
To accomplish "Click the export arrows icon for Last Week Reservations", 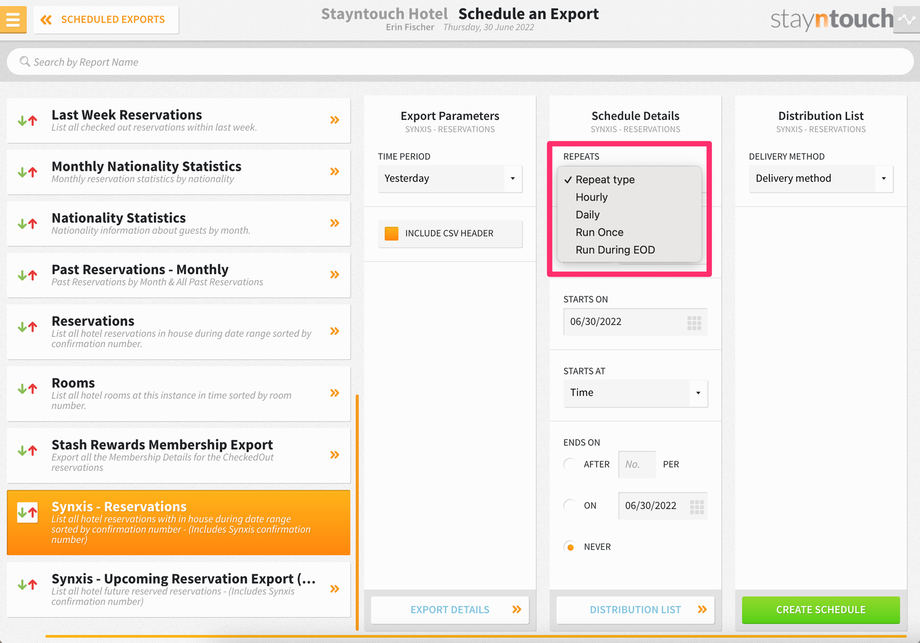I will (27, 120).
